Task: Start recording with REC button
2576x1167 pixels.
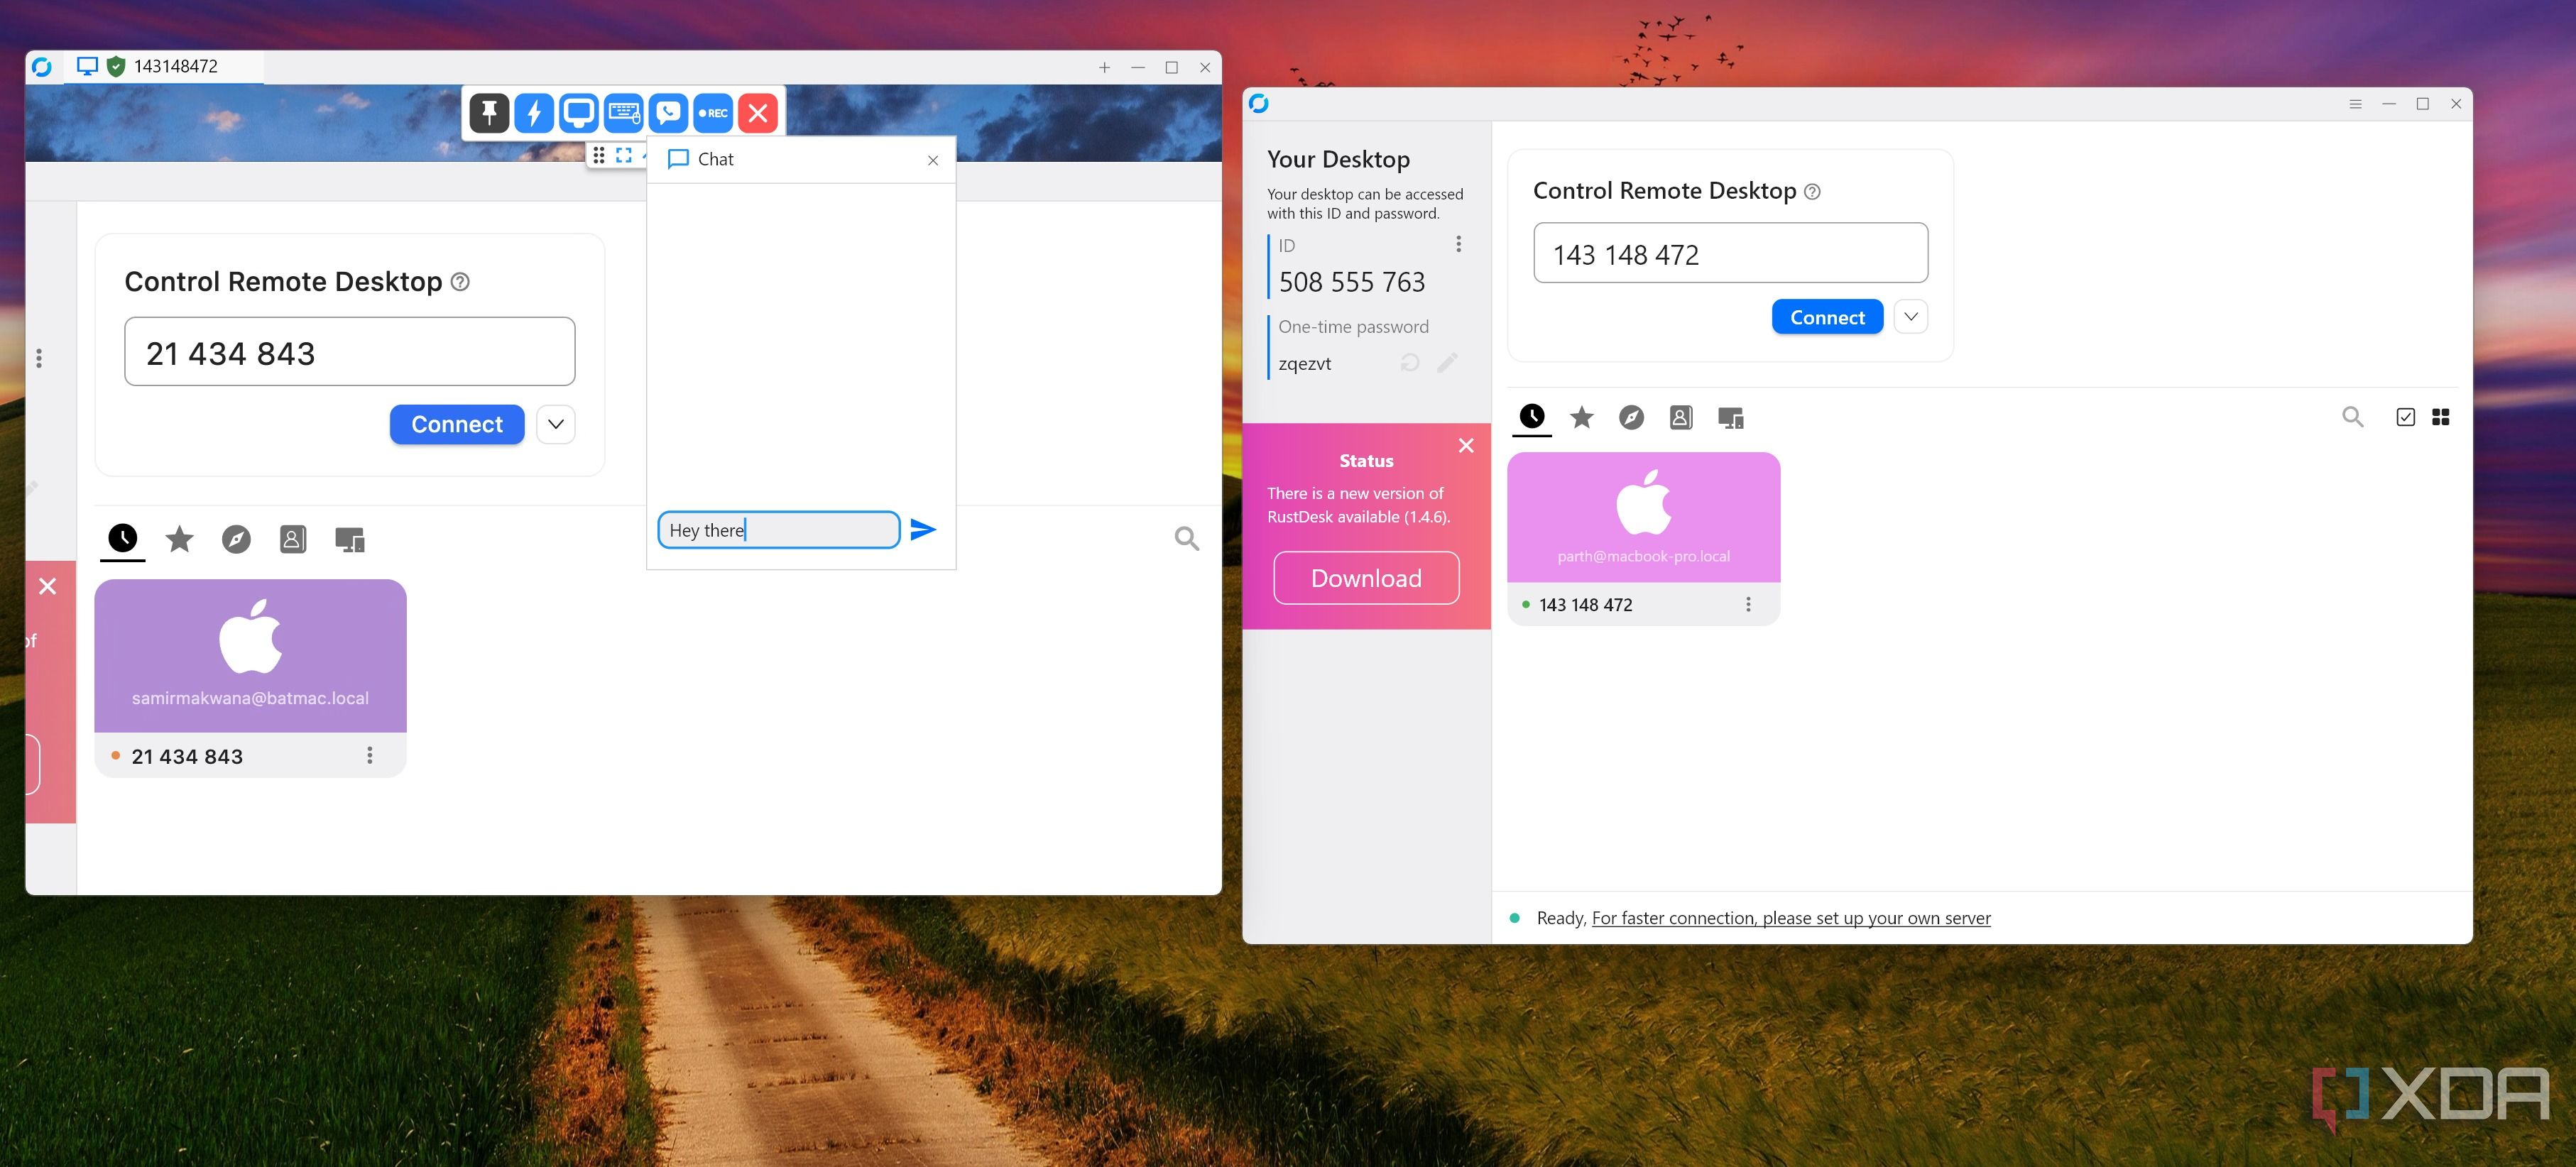Action: point(713,113)
